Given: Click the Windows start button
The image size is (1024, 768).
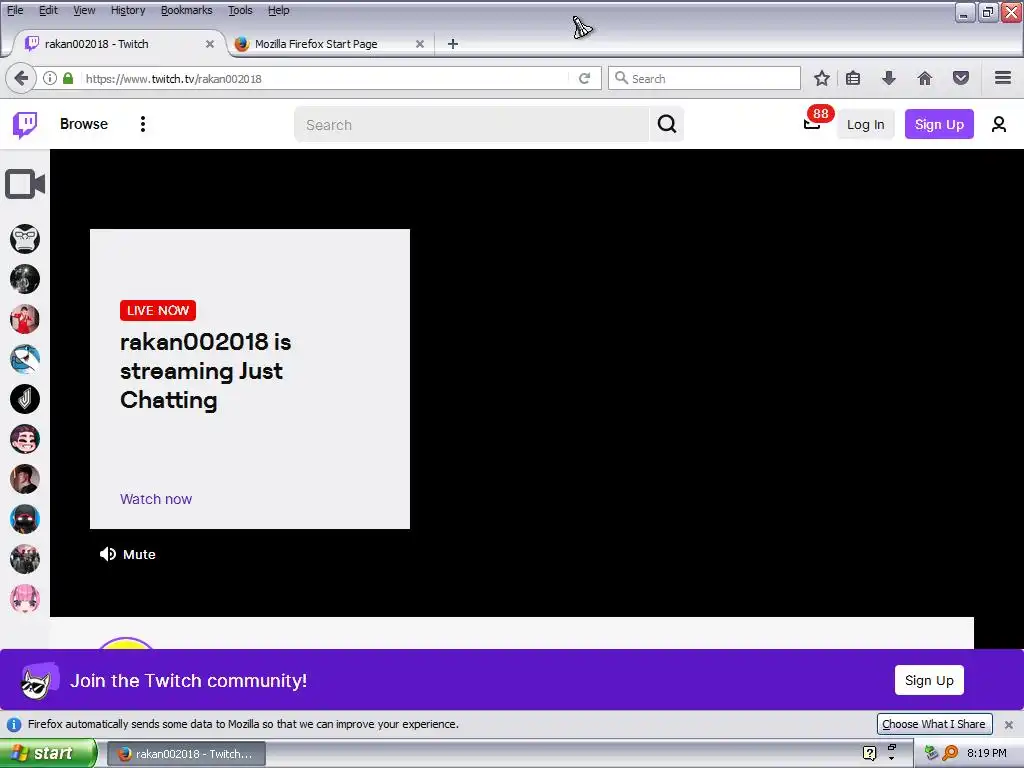Looking at the screenshot, I should [48, 754].
